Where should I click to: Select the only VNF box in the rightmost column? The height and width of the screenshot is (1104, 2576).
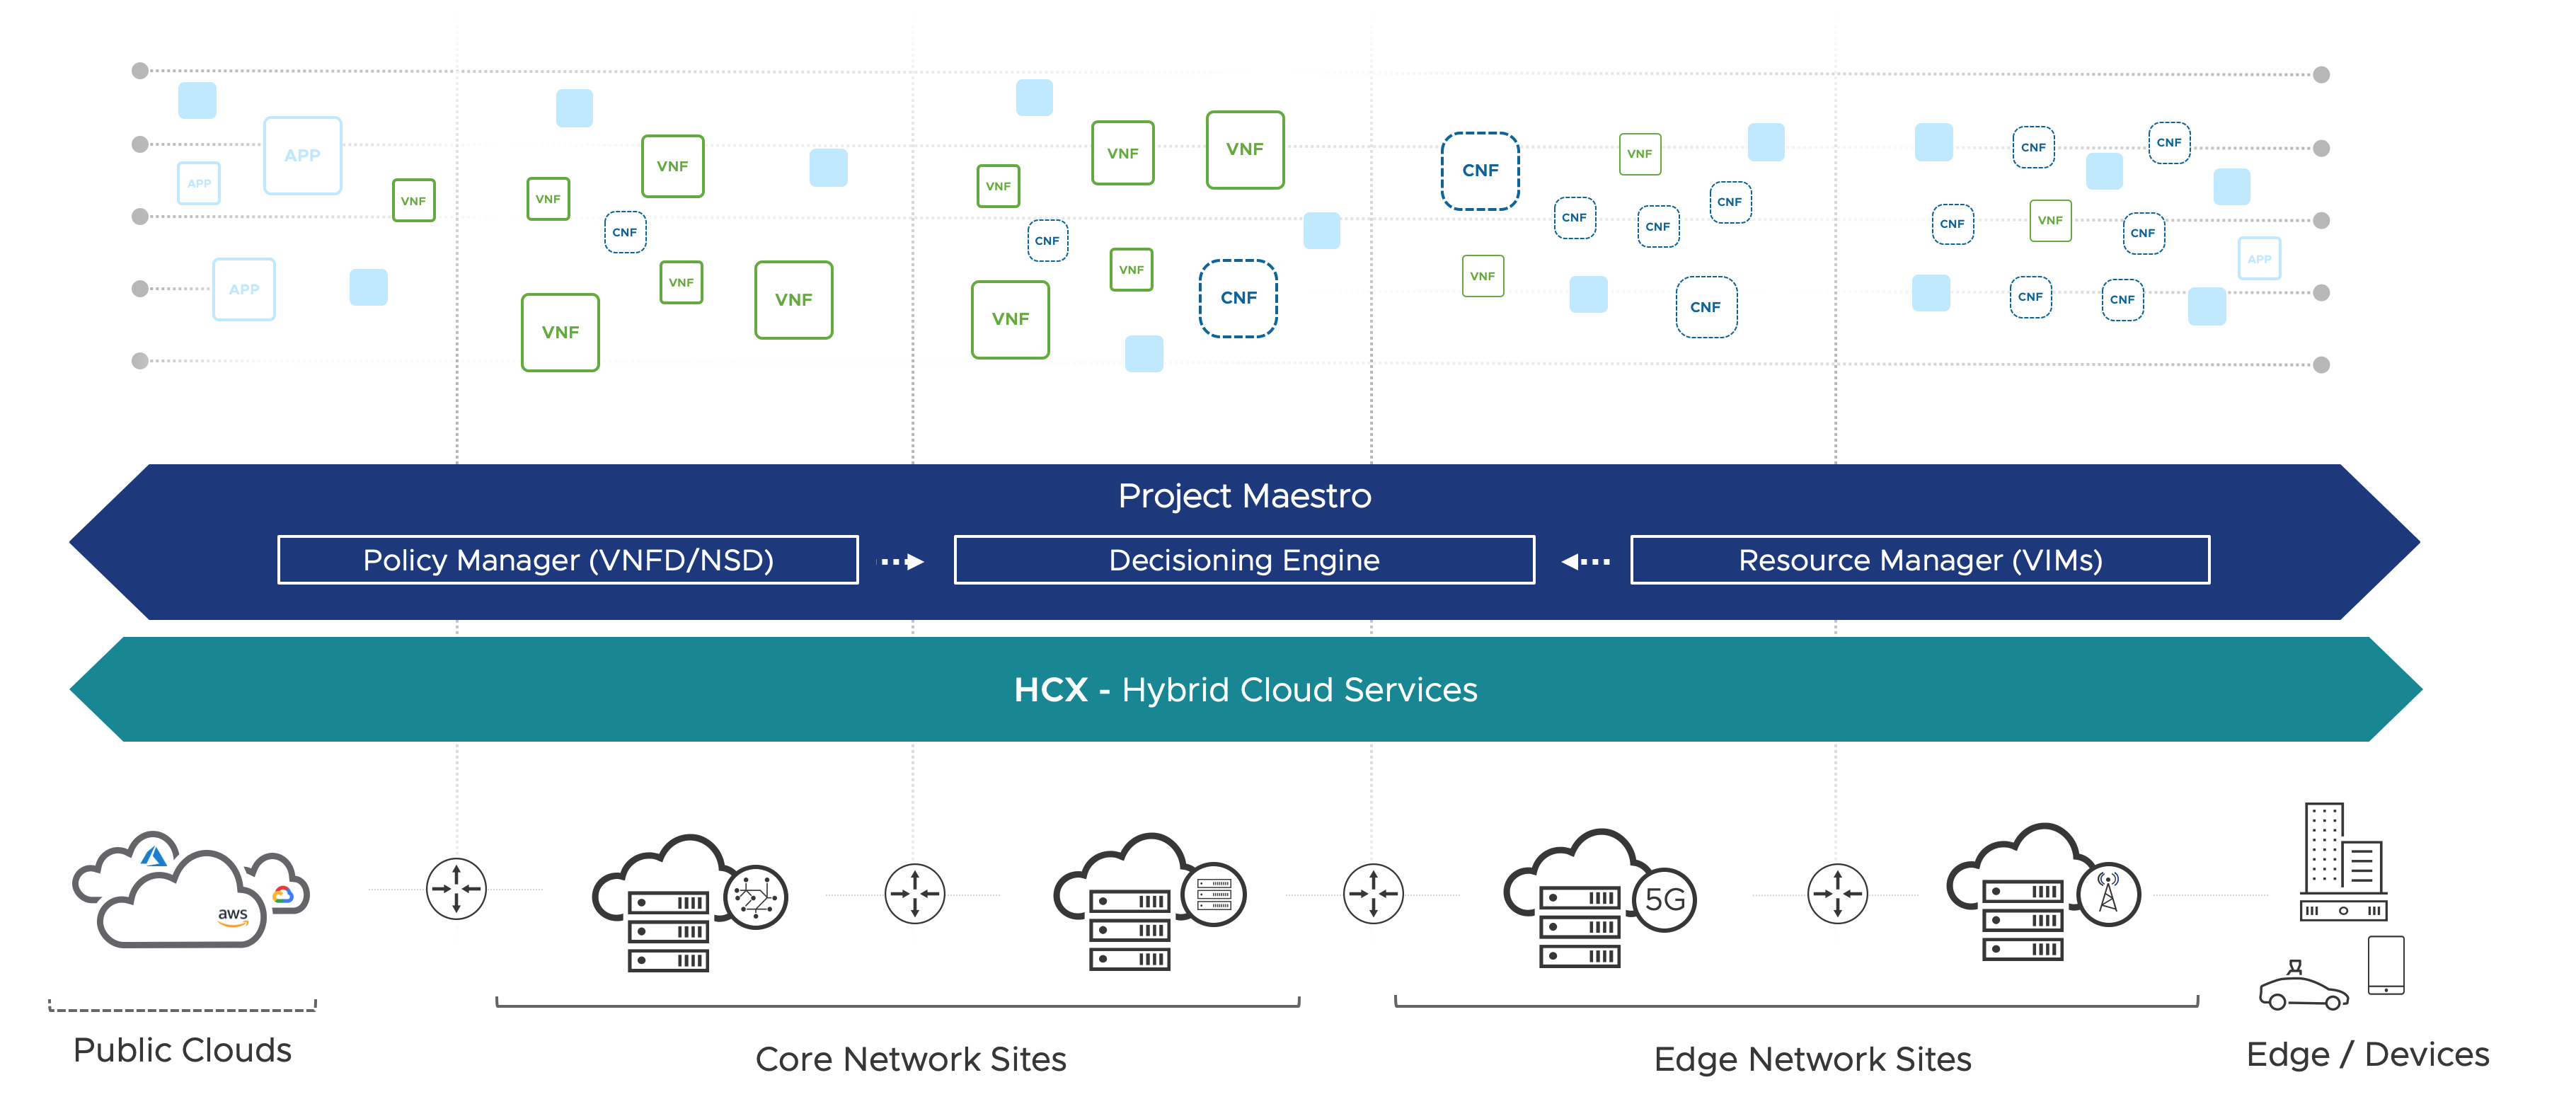2050,220
